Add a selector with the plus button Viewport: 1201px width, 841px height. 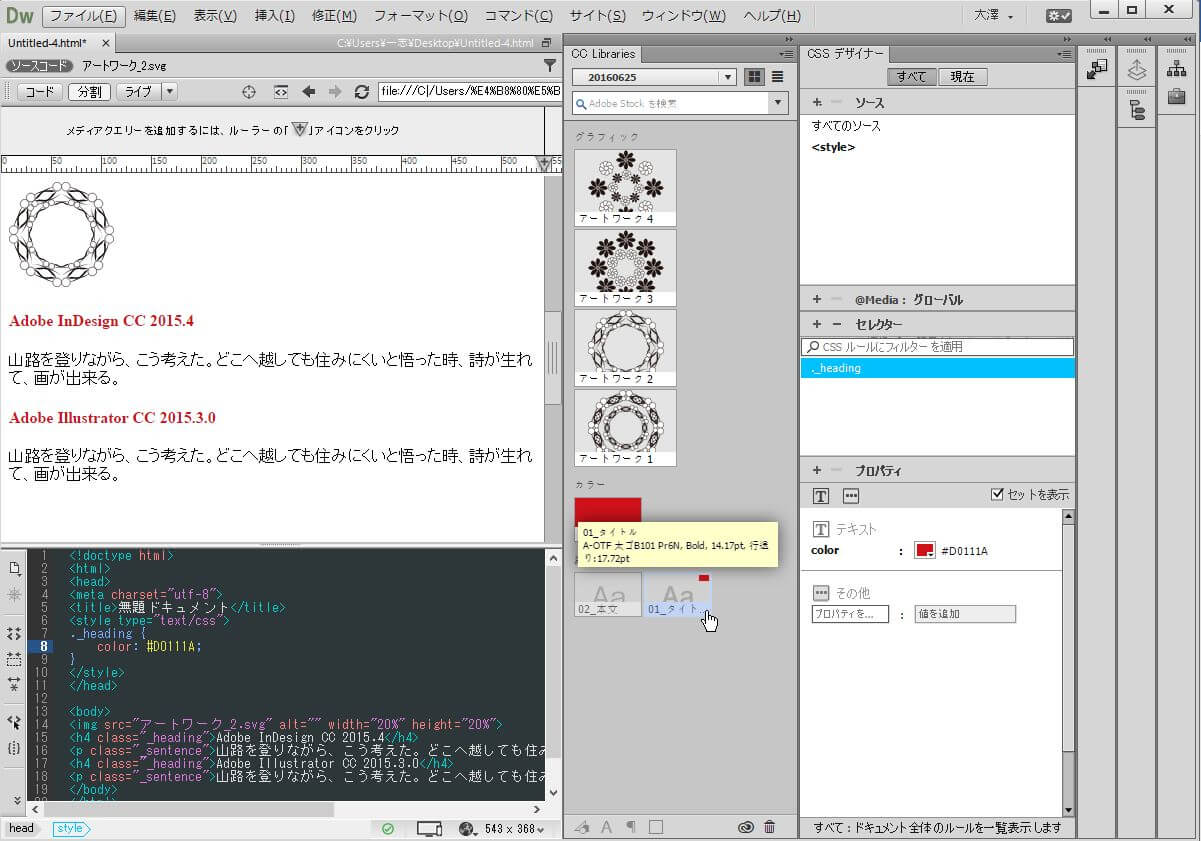817,324
